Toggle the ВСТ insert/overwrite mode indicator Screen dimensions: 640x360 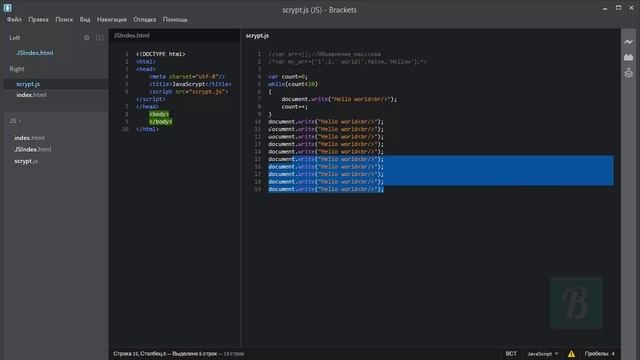(511, 354)
